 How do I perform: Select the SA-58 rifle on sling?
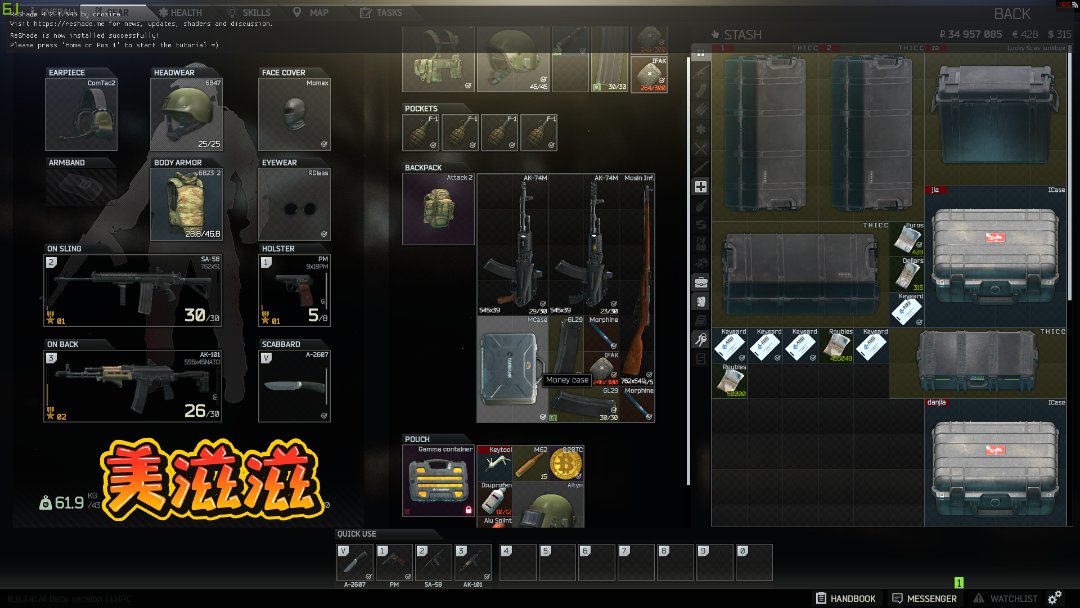tap(132, 291)
